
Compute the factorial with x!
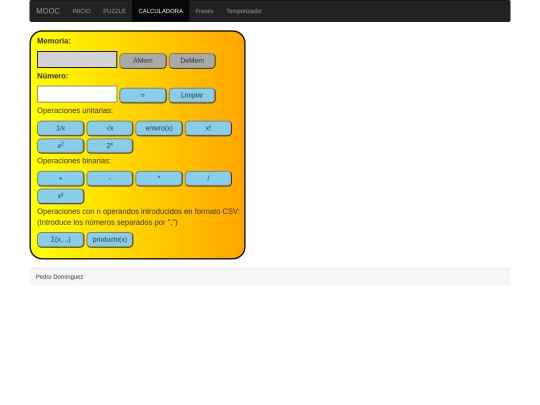click(208, 128)
